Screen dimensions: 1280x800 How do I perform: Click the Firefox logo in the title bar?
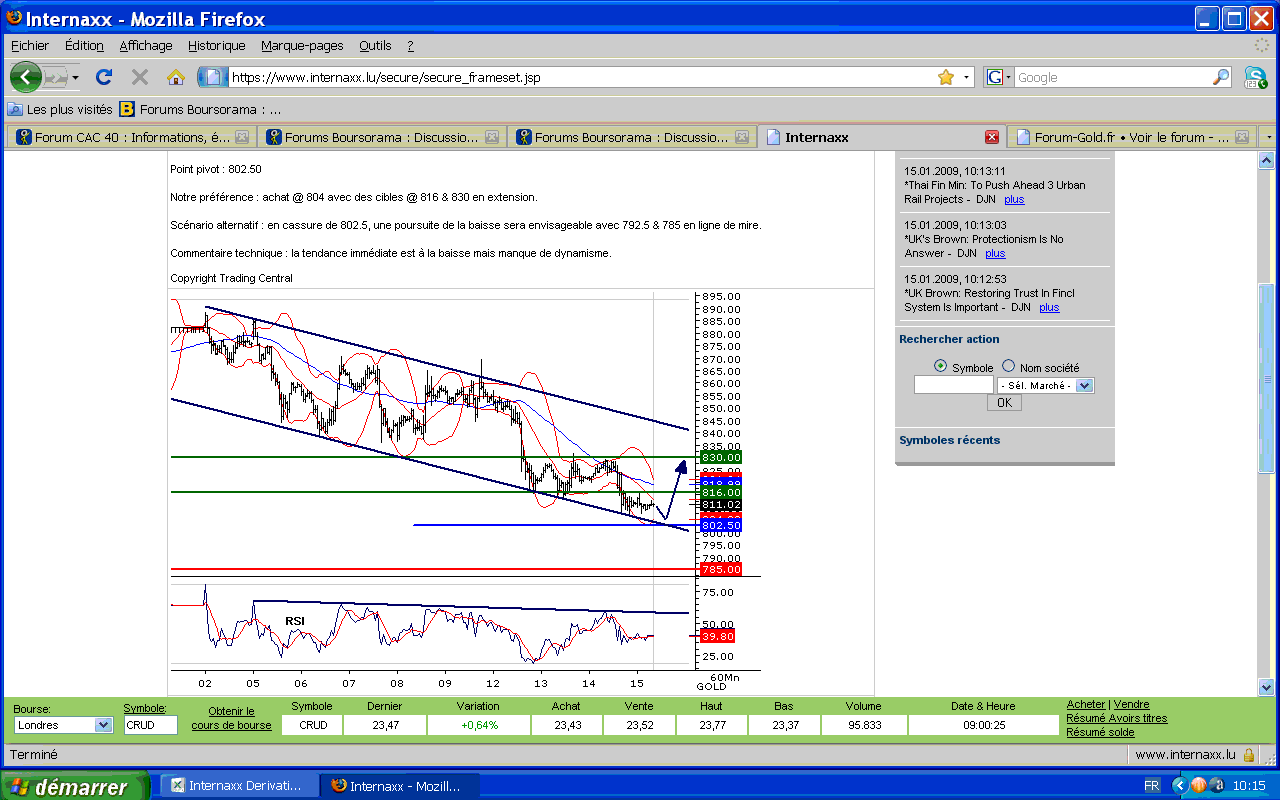pos(13,18)
